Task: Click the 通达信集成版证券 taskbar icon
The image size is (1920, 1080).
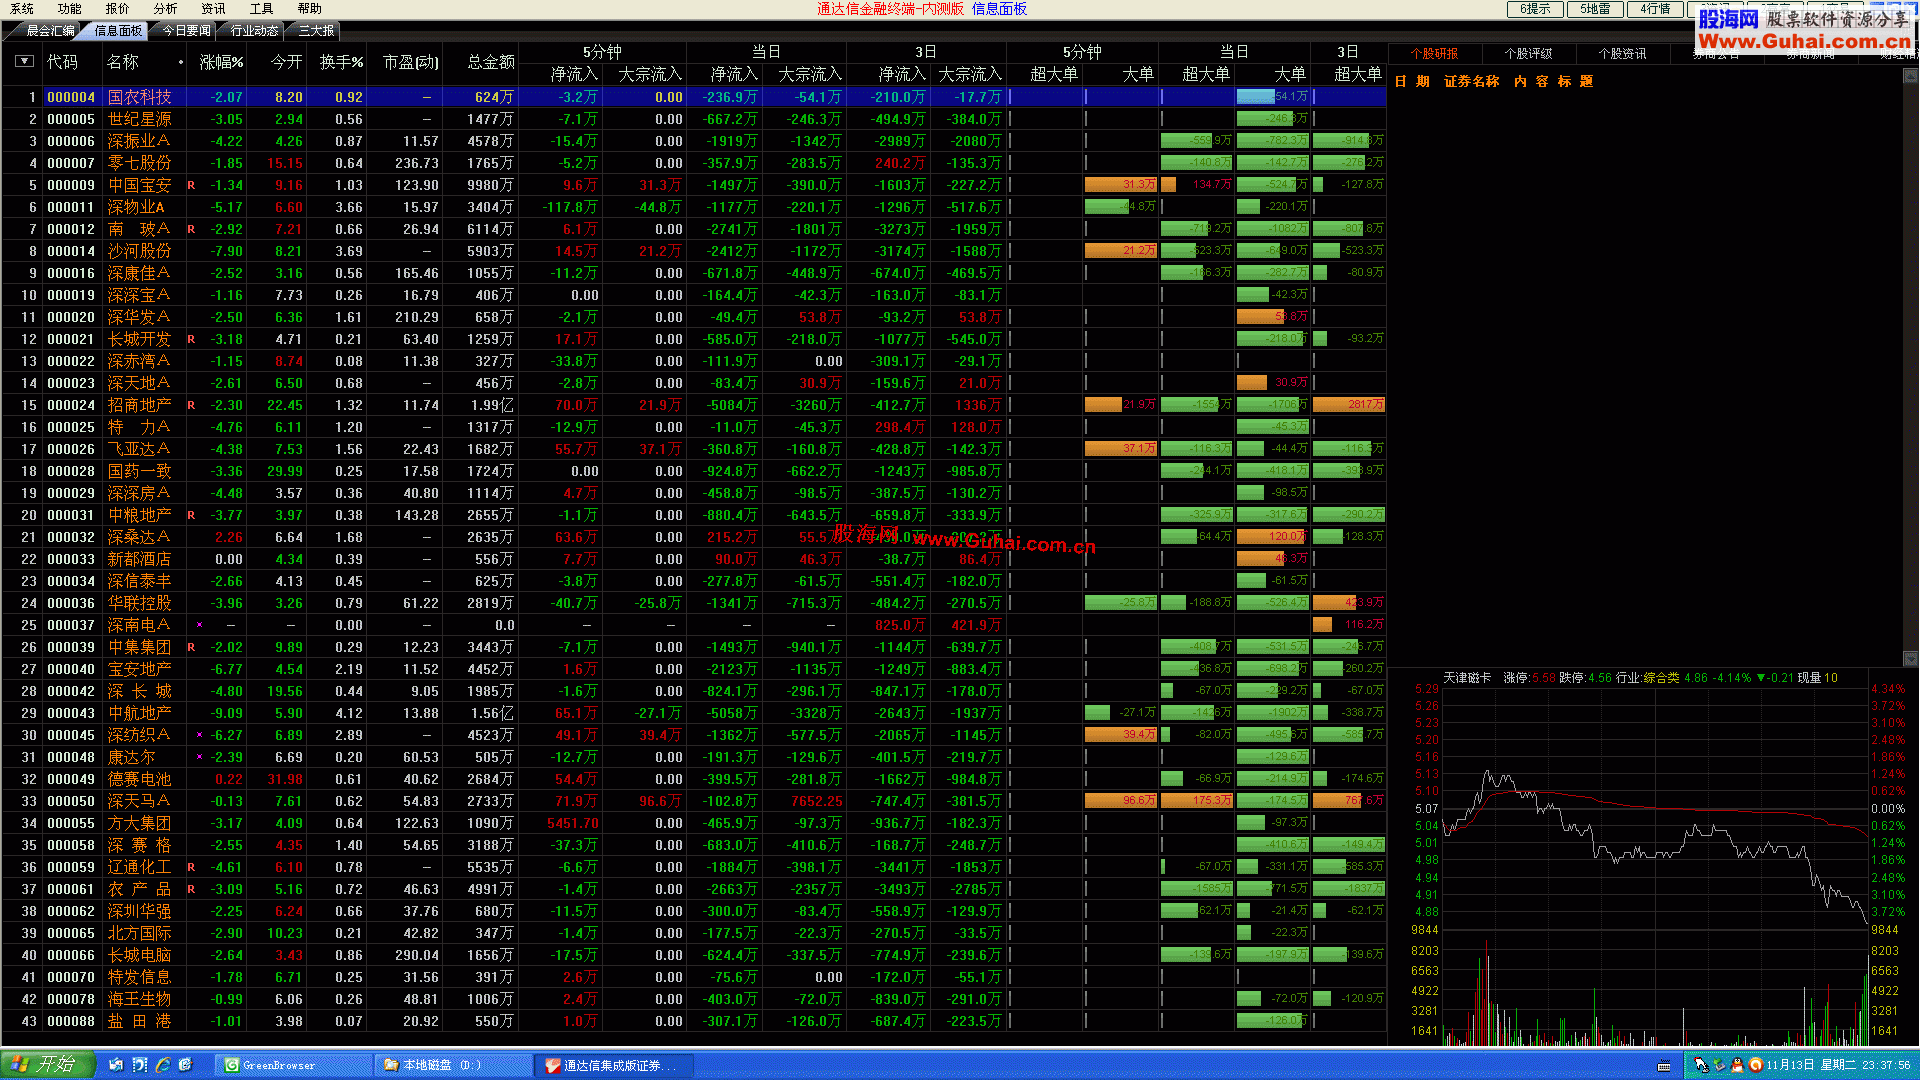Action: (612, 1065)
